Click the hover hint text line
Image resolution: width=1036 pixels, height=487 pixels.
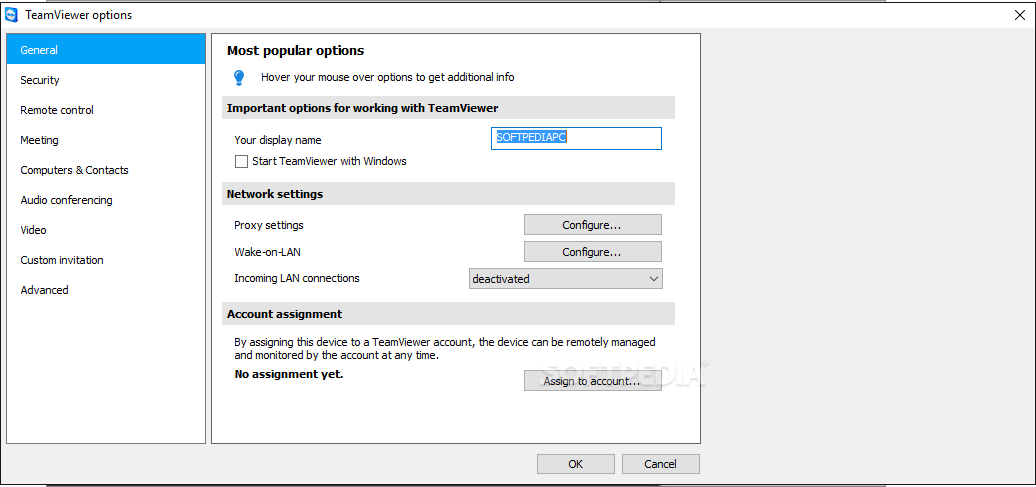coord(388,77)
